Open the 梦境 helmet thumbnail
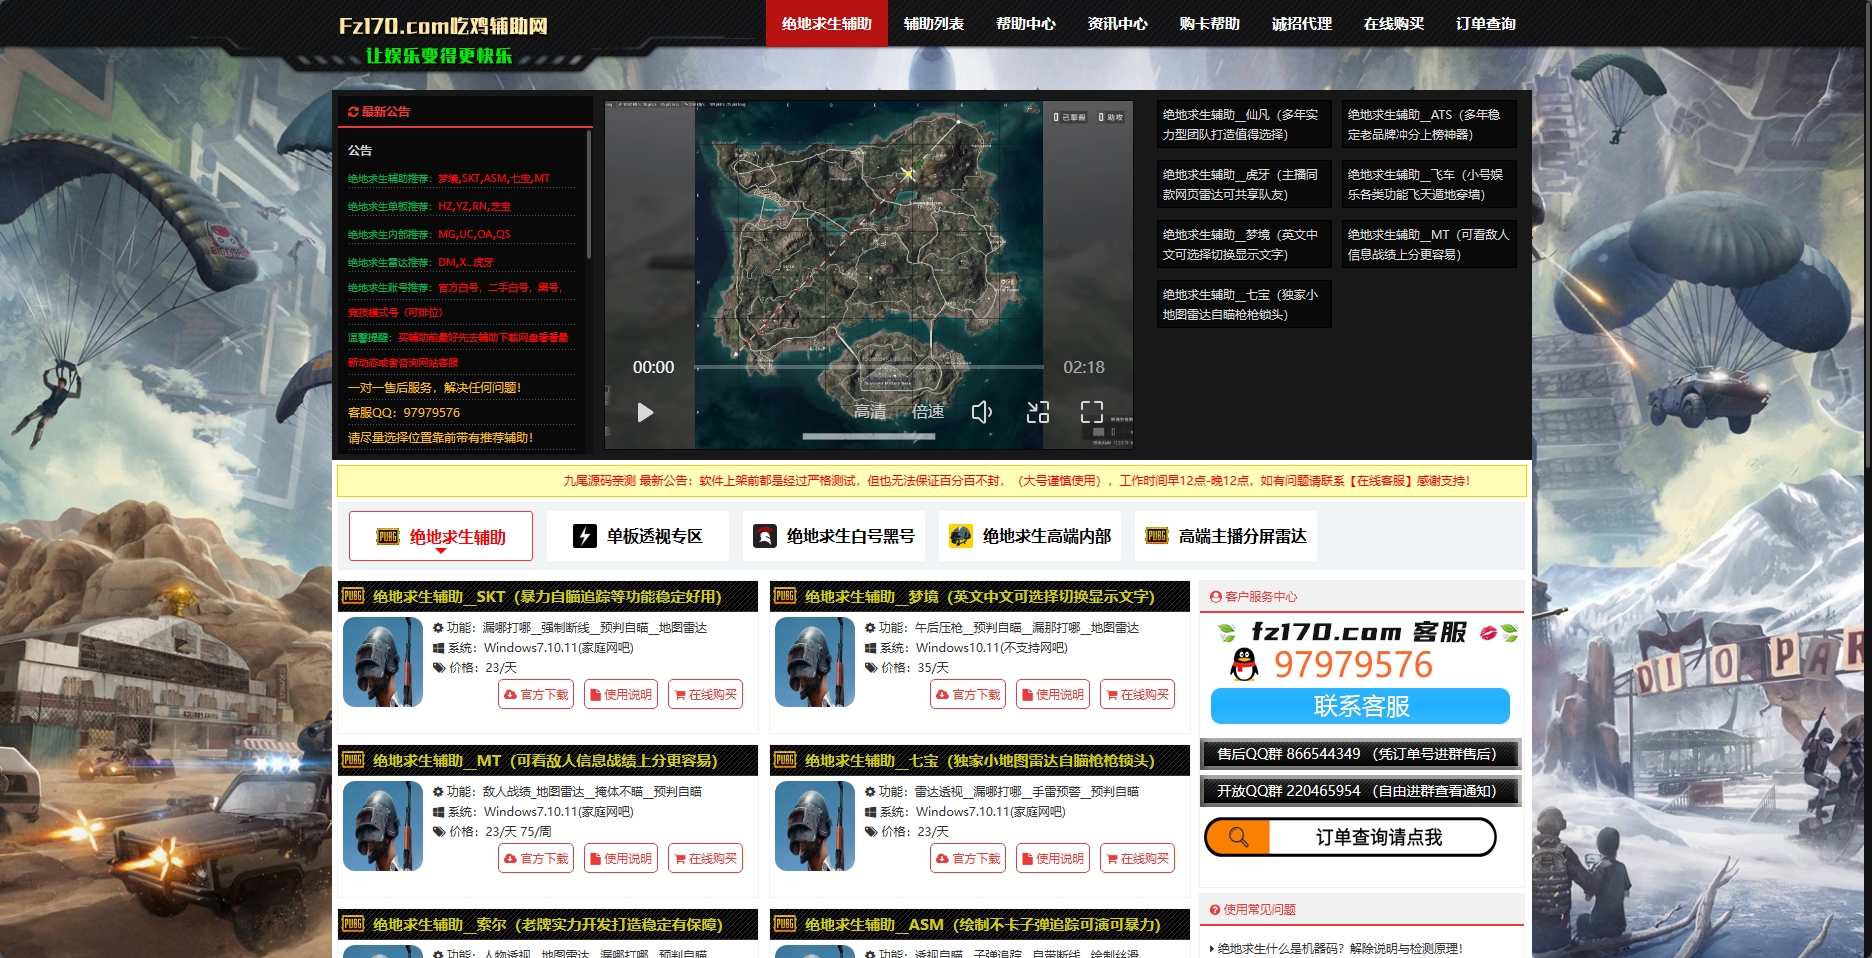 coord(815,662)
